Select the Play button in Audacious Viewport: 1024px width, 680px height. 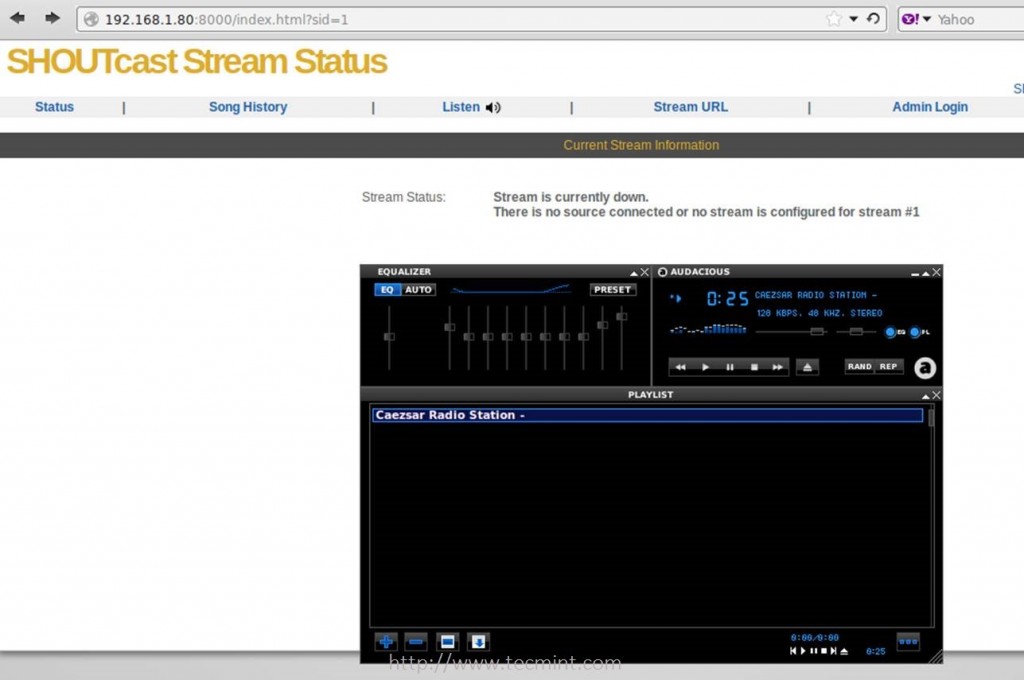click(705, 367)
